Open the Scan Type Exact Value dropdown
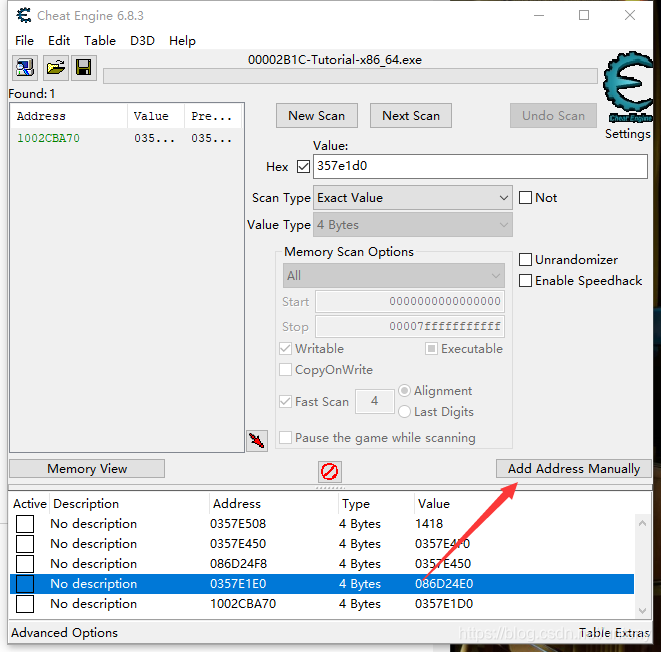 (413, 198)
